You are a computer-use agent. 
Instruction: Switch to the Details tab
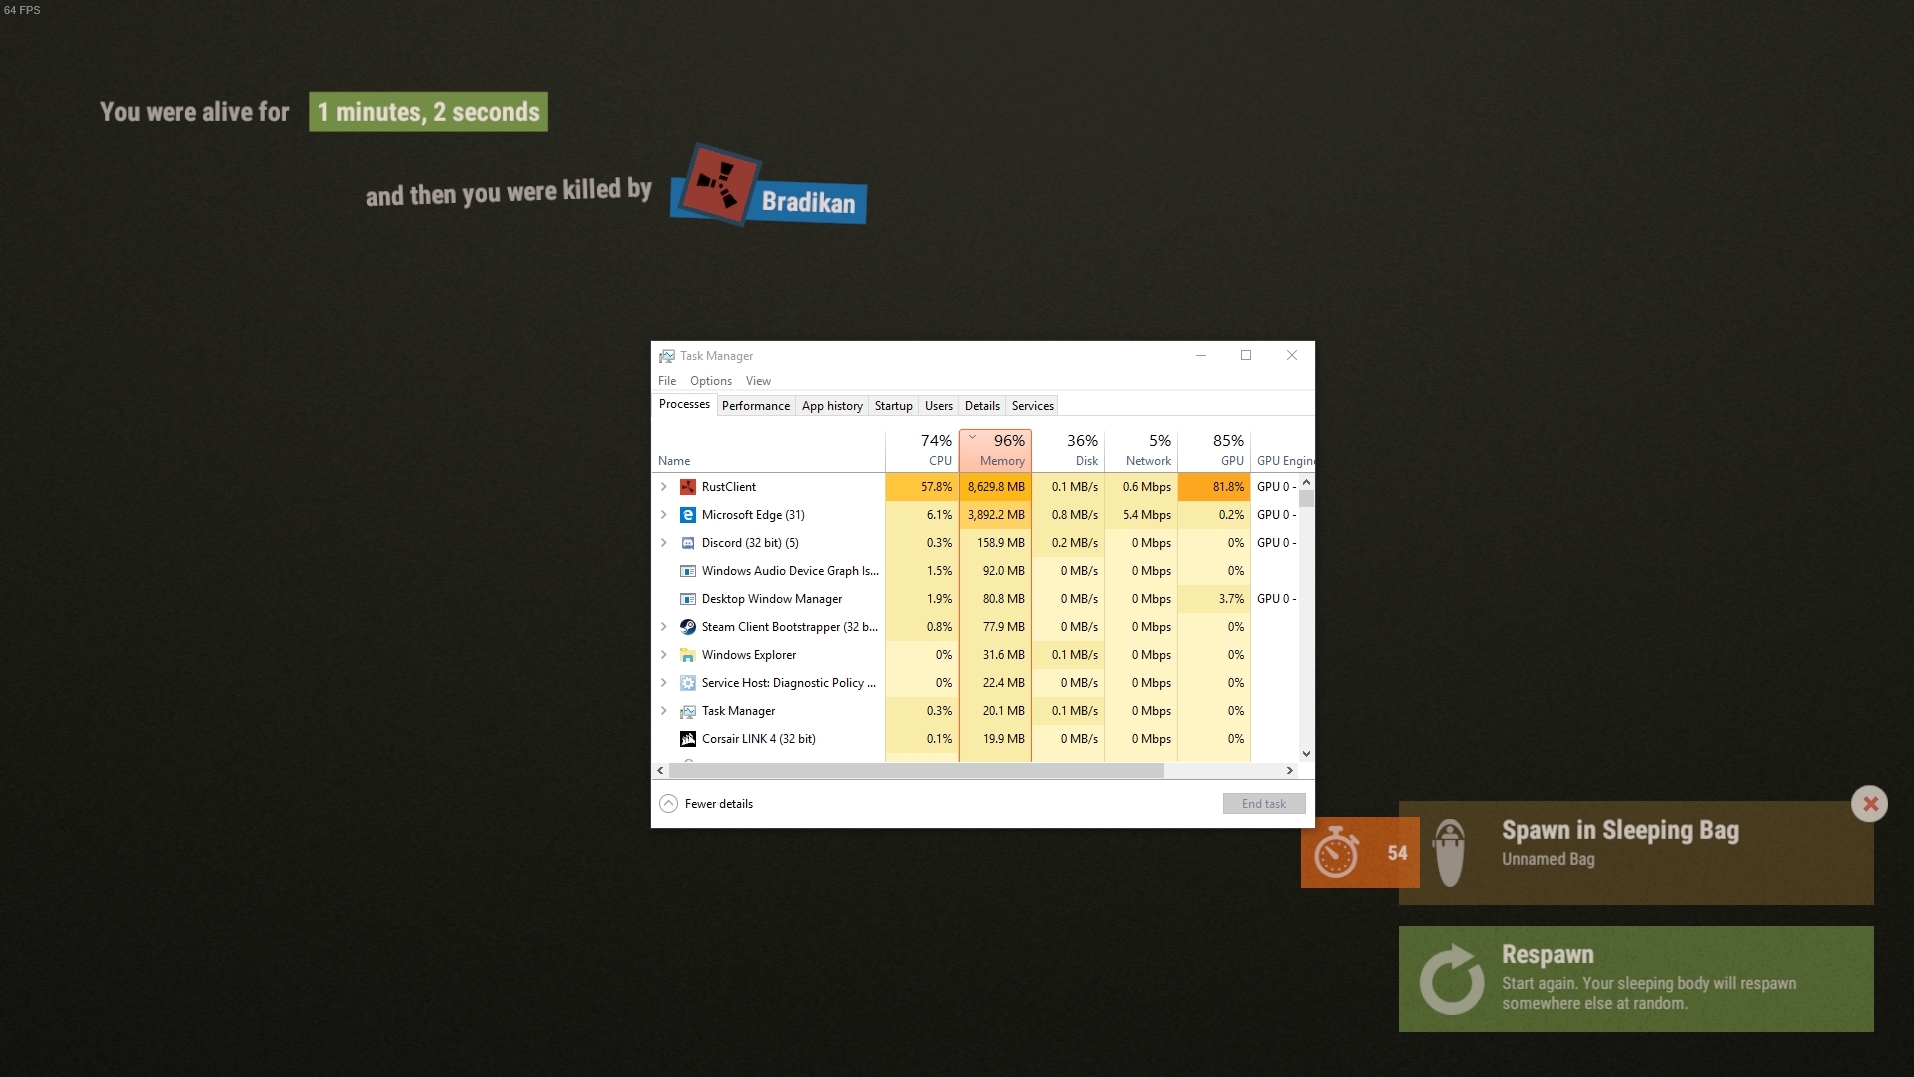[x=982, y=406]
